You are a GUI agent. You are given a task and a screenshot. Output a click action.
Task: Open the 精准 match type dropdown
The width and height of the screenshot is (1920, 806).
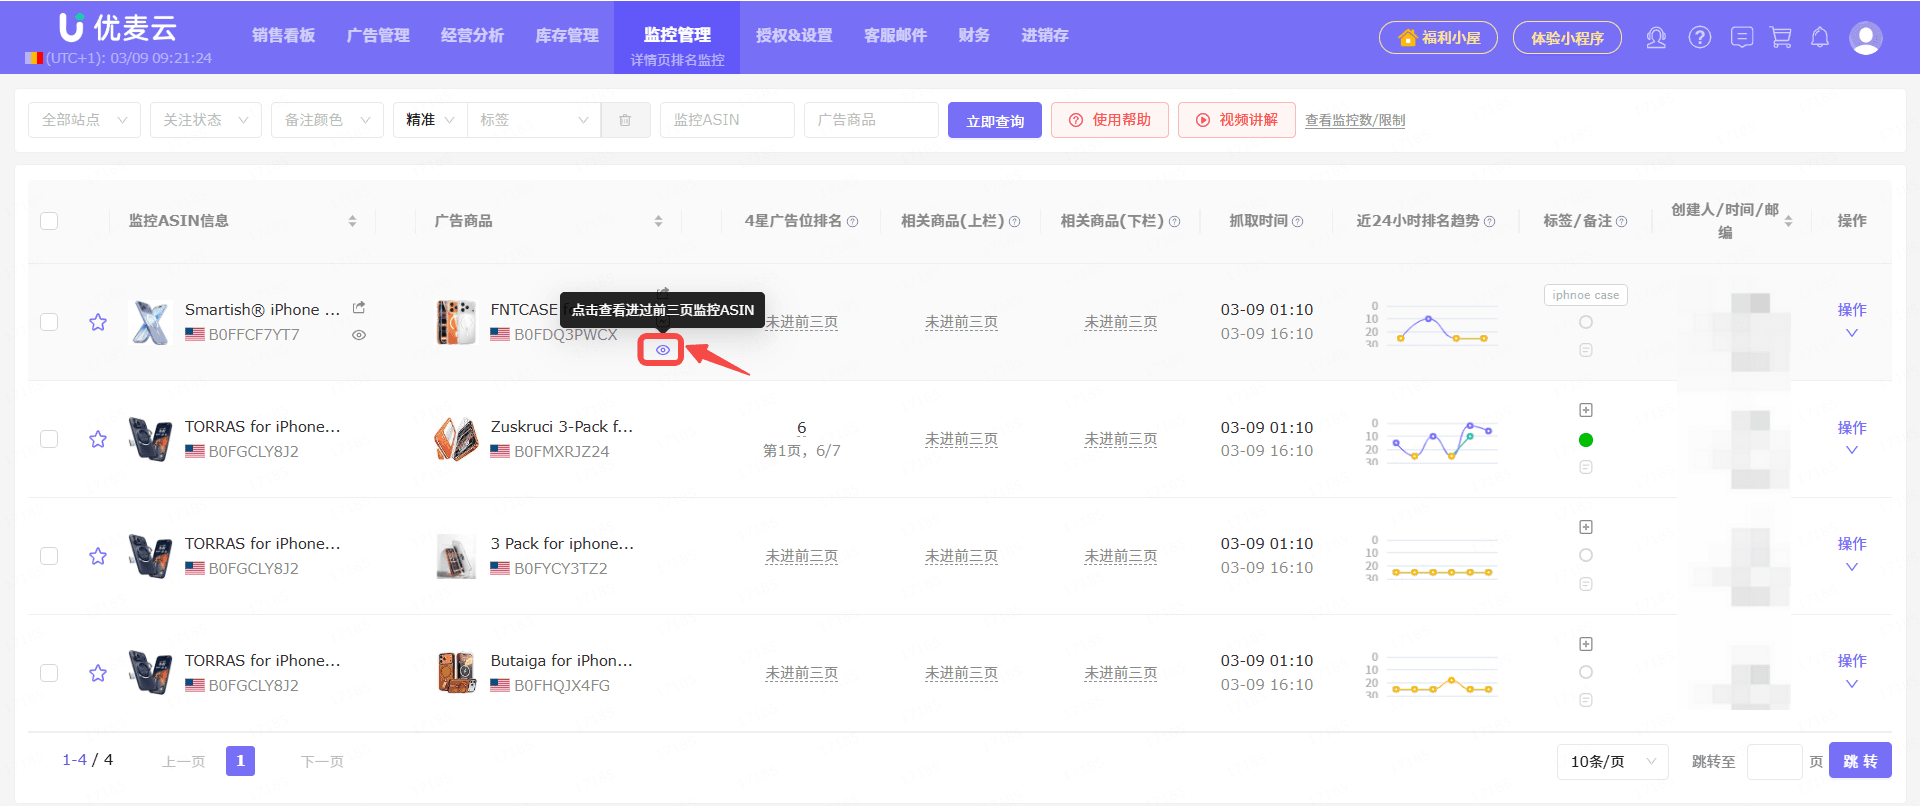pyautogui.click(x=430, y=120)
